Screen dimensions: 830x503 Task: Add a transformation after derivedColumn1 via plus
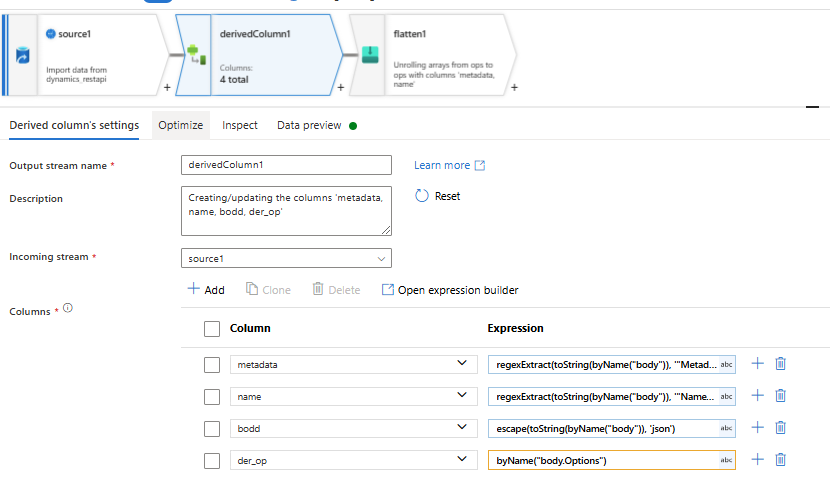[x=341, y=87]
